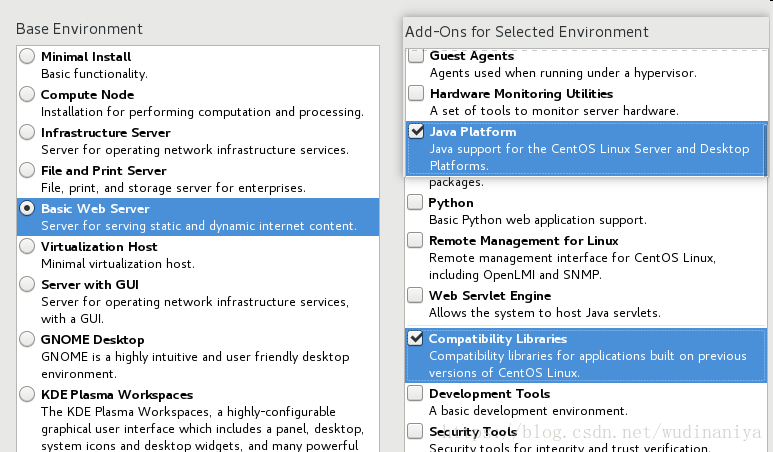The image size is (773, 452).
Task: Pick File and Print Server environment
Action: click(27, 170)
